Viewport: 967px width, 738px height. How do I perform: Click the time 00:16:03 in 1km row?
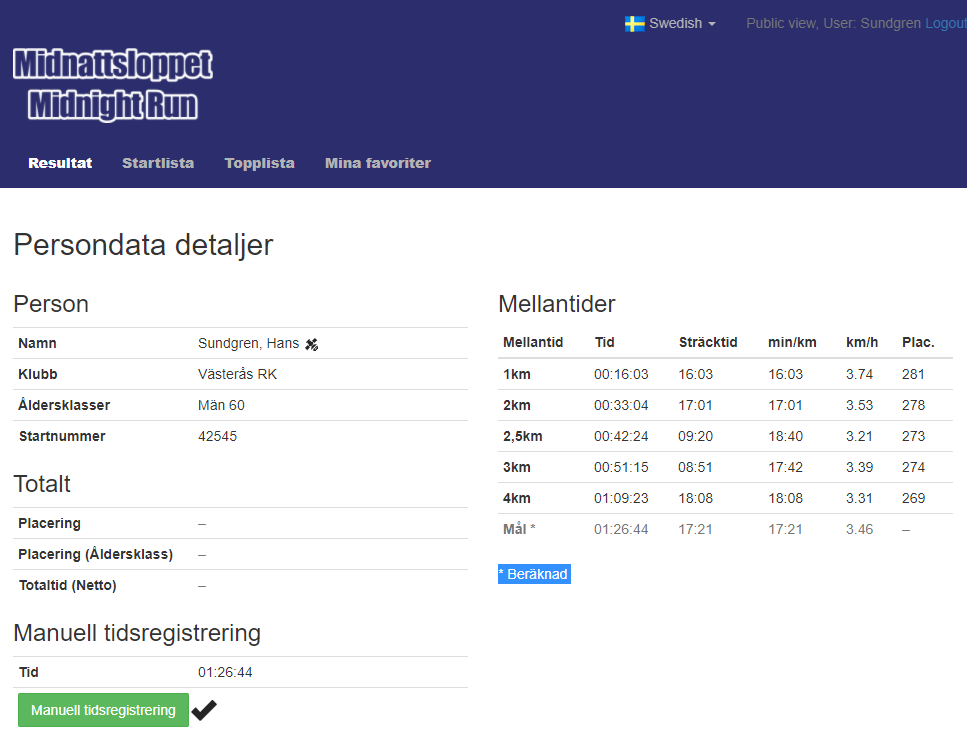pyautogui.click(x=621, y=374)
